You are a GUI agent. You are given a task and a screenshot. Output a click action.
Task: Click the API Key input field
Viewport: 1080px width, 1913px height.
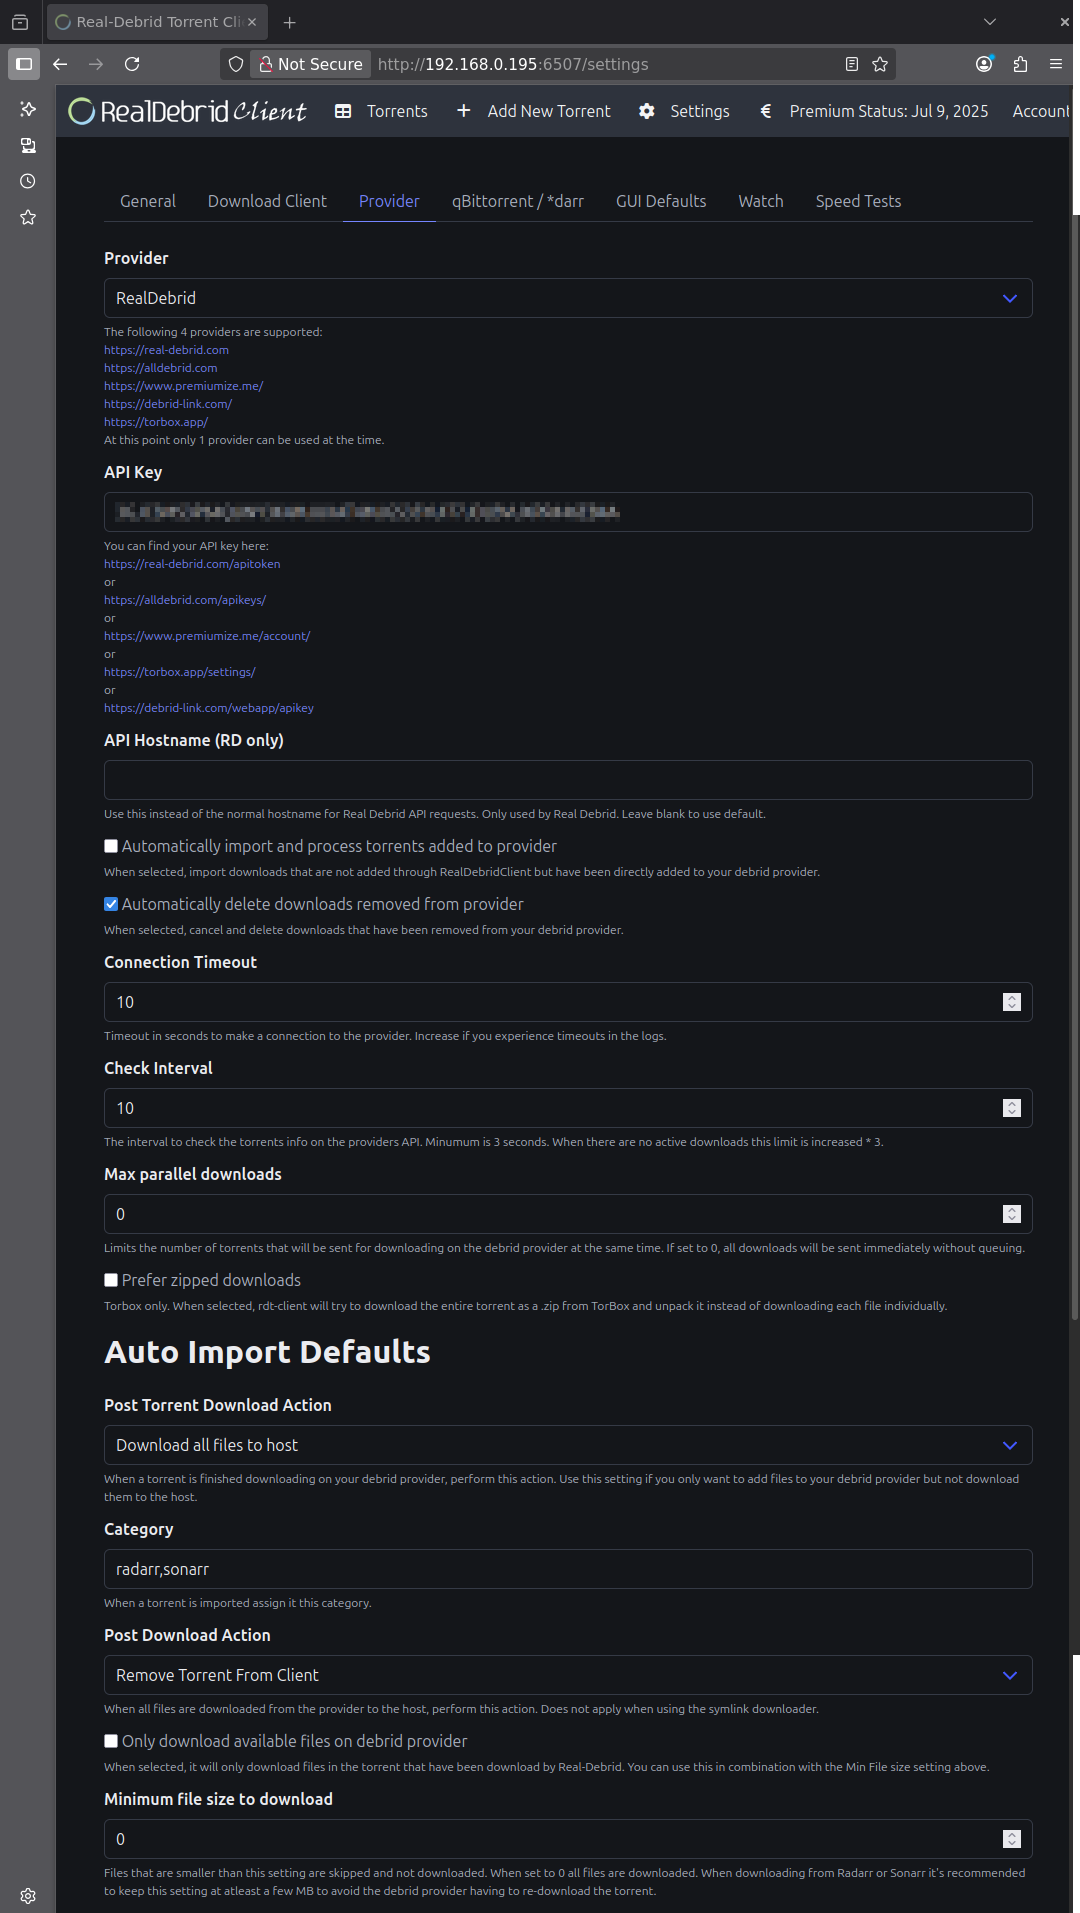[568, 512]
